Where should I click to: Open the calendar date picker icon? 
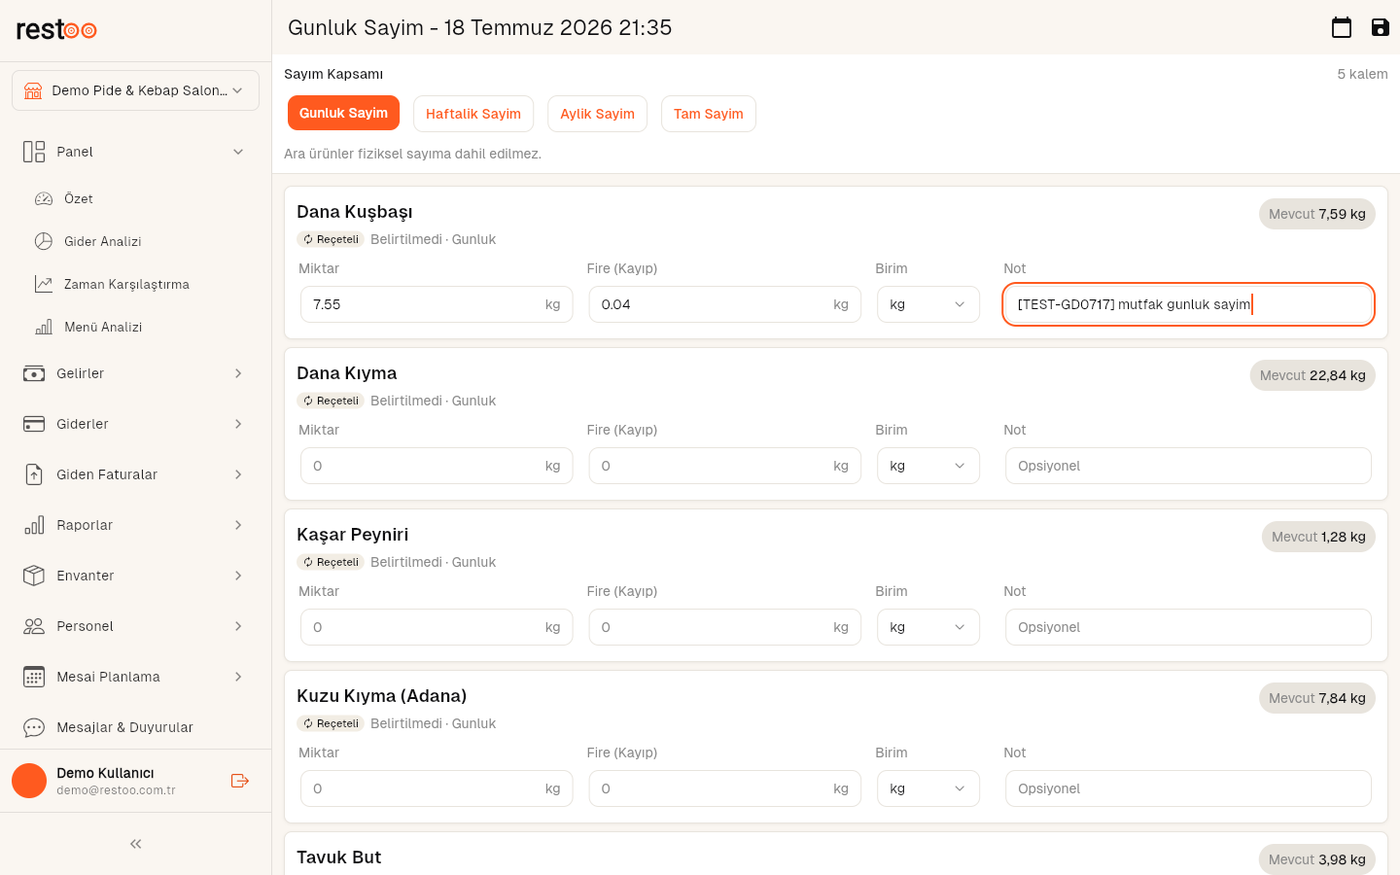tap(1341, 27)
